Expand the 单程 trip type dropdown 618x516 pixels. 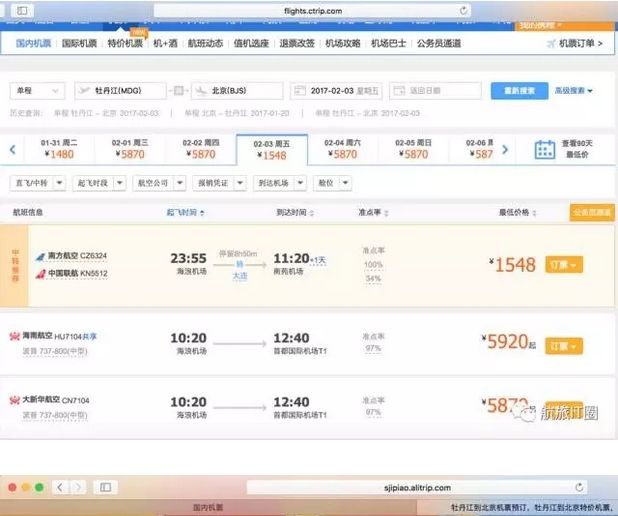(x=37, y=91)
